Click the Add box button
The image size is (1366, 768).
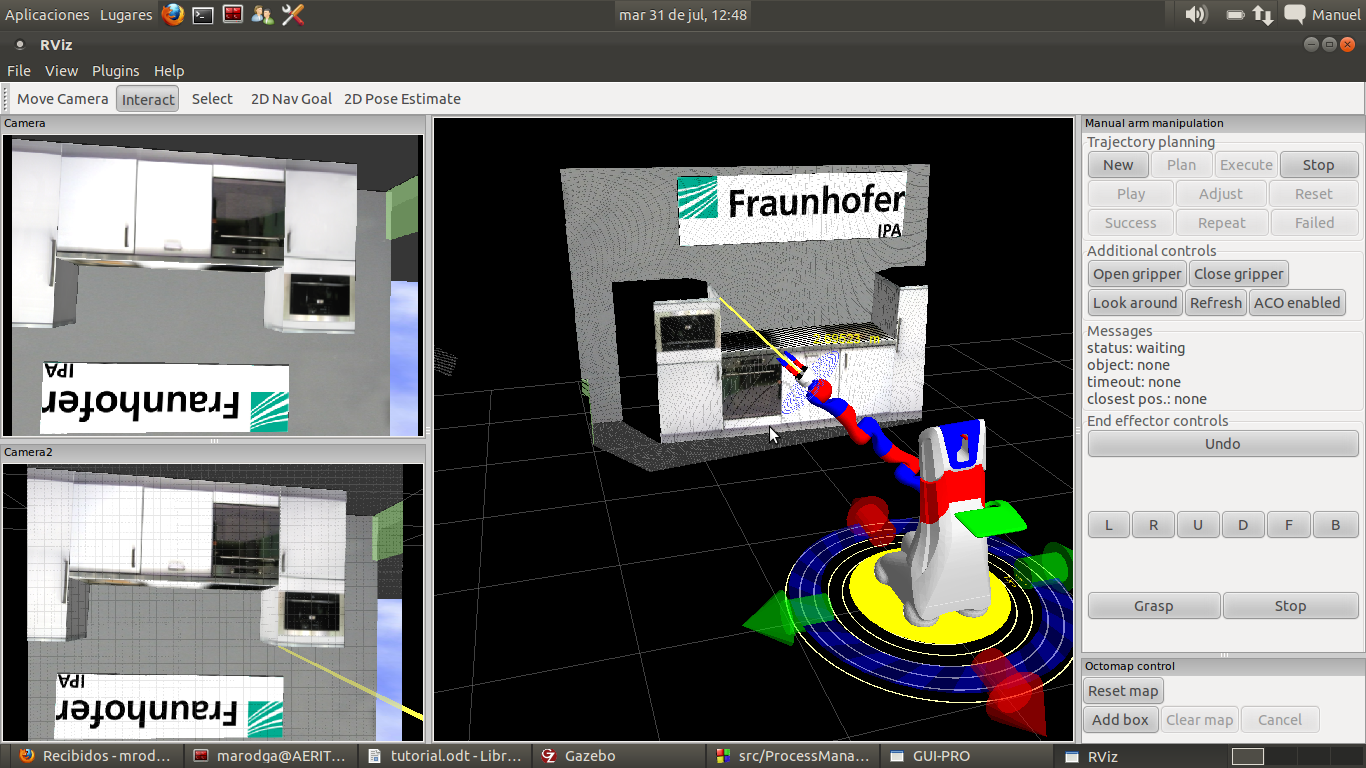pos(1120,720)
